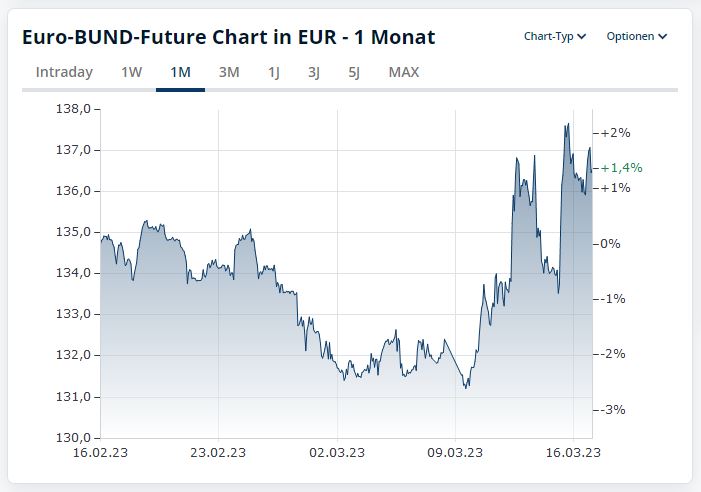The width and height of the screenshot is (701, 492).
Task: Expand the Optionen dropdown menu
Action: 636,37
